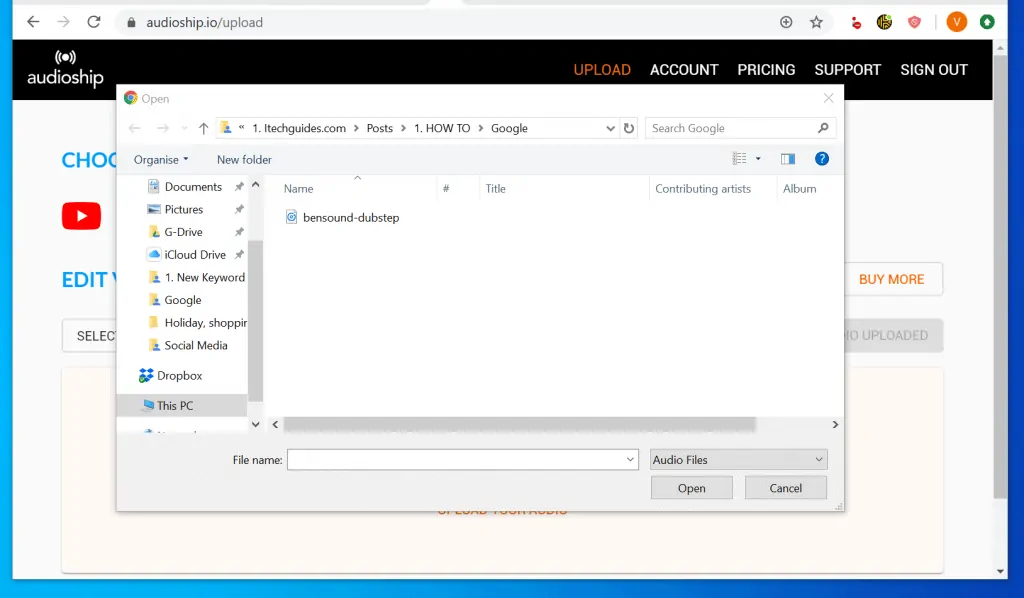Click the install app plus icon in the address bar
The height and width of the screenshot is (598, 1024).
tap(786, 22)
